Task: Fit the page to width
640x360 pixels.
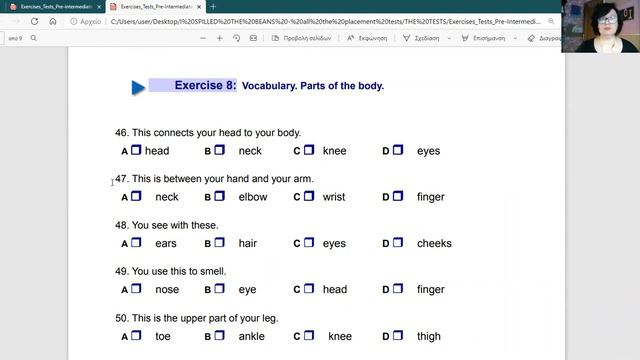Action: 253,38
